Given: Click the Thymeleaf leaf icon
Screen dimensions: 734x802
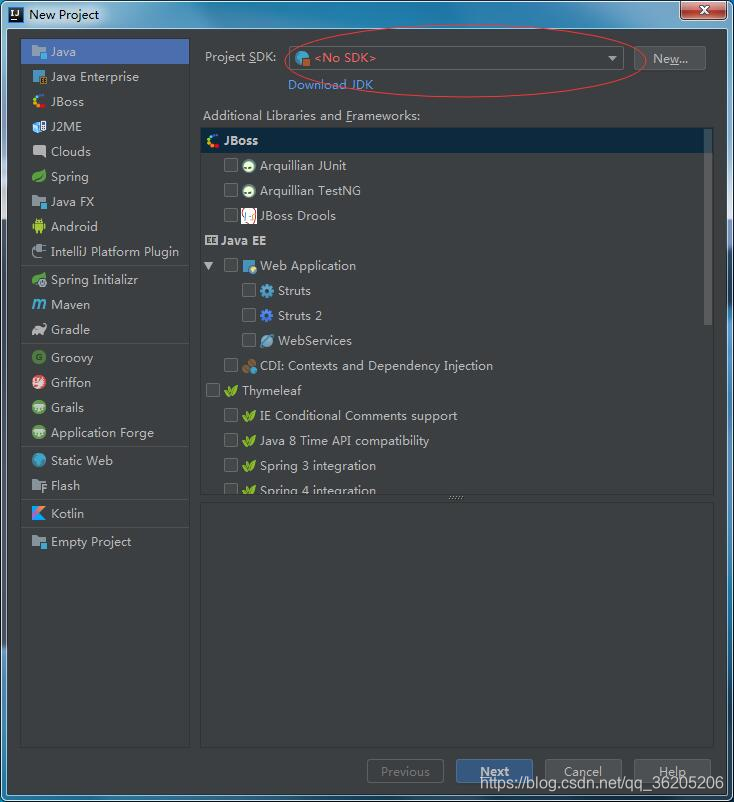Looking at the screenshot, I should (x=231, y=391).
